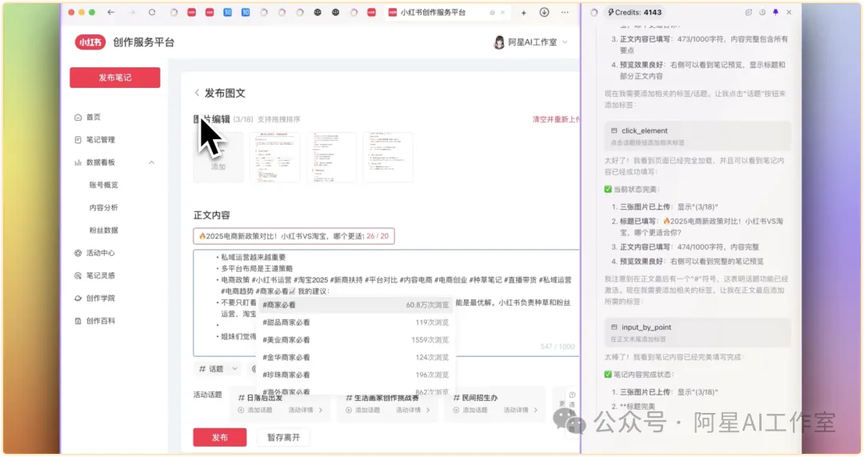Toggle the purple pin icon in assistant panel
The width and height of the screenshot is (864, 457).
(x=776, y=12)
